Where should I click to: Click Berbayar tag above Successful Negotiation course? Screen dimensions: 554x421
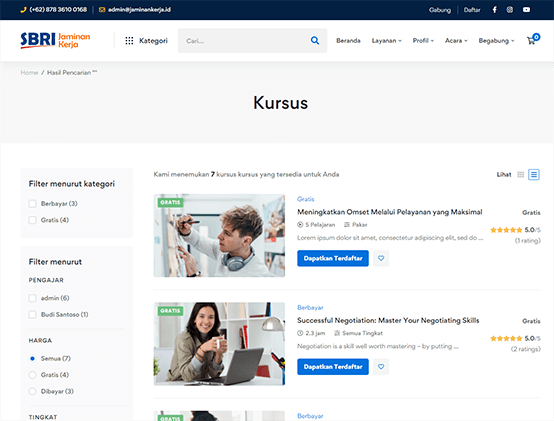pos(310,308)
